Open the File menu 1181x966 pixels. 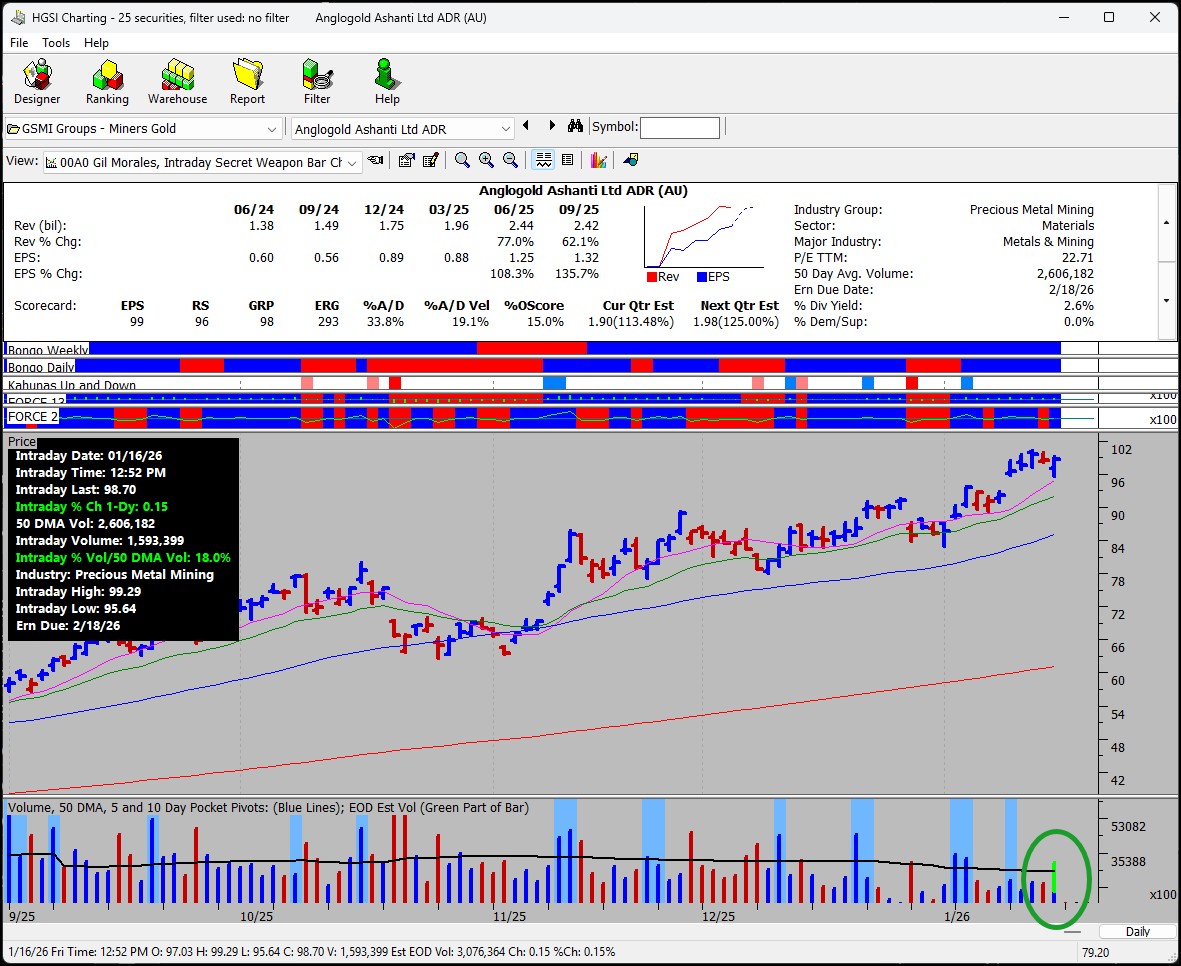19,43
